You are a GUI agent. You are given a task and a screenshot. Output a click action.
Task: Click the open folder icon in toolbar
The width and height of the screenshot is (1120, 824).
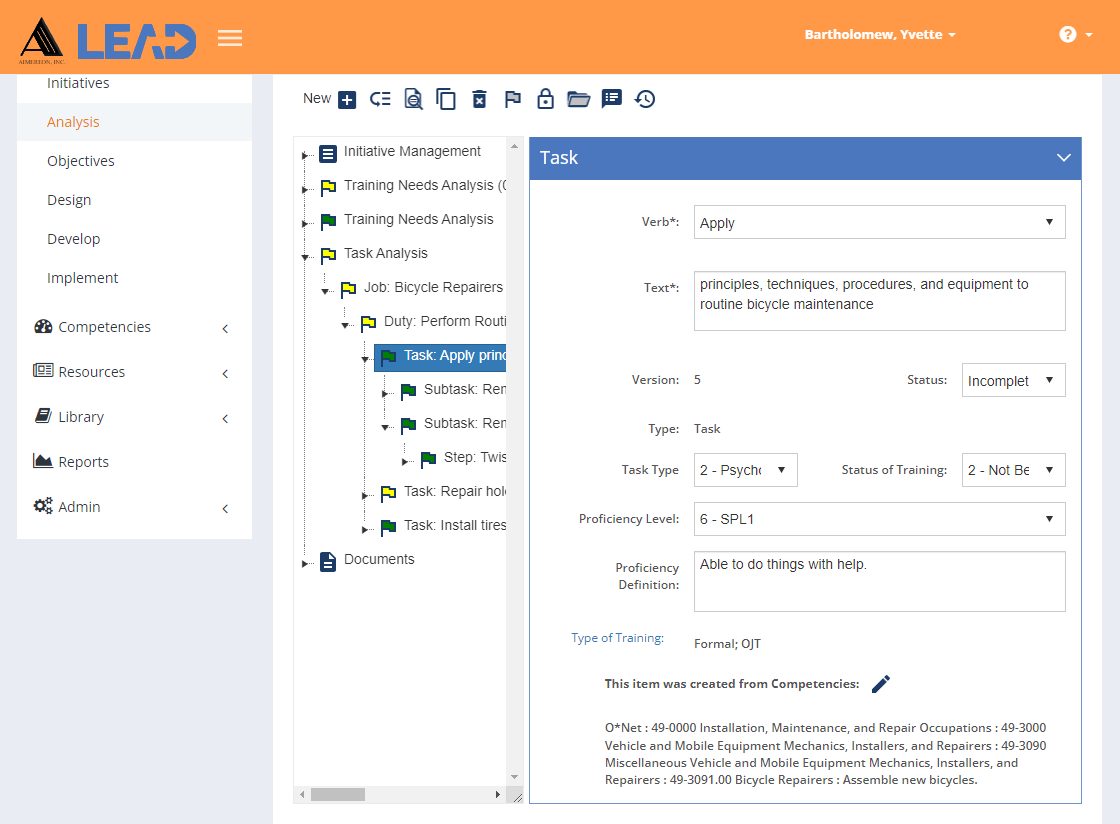point(579,99)
